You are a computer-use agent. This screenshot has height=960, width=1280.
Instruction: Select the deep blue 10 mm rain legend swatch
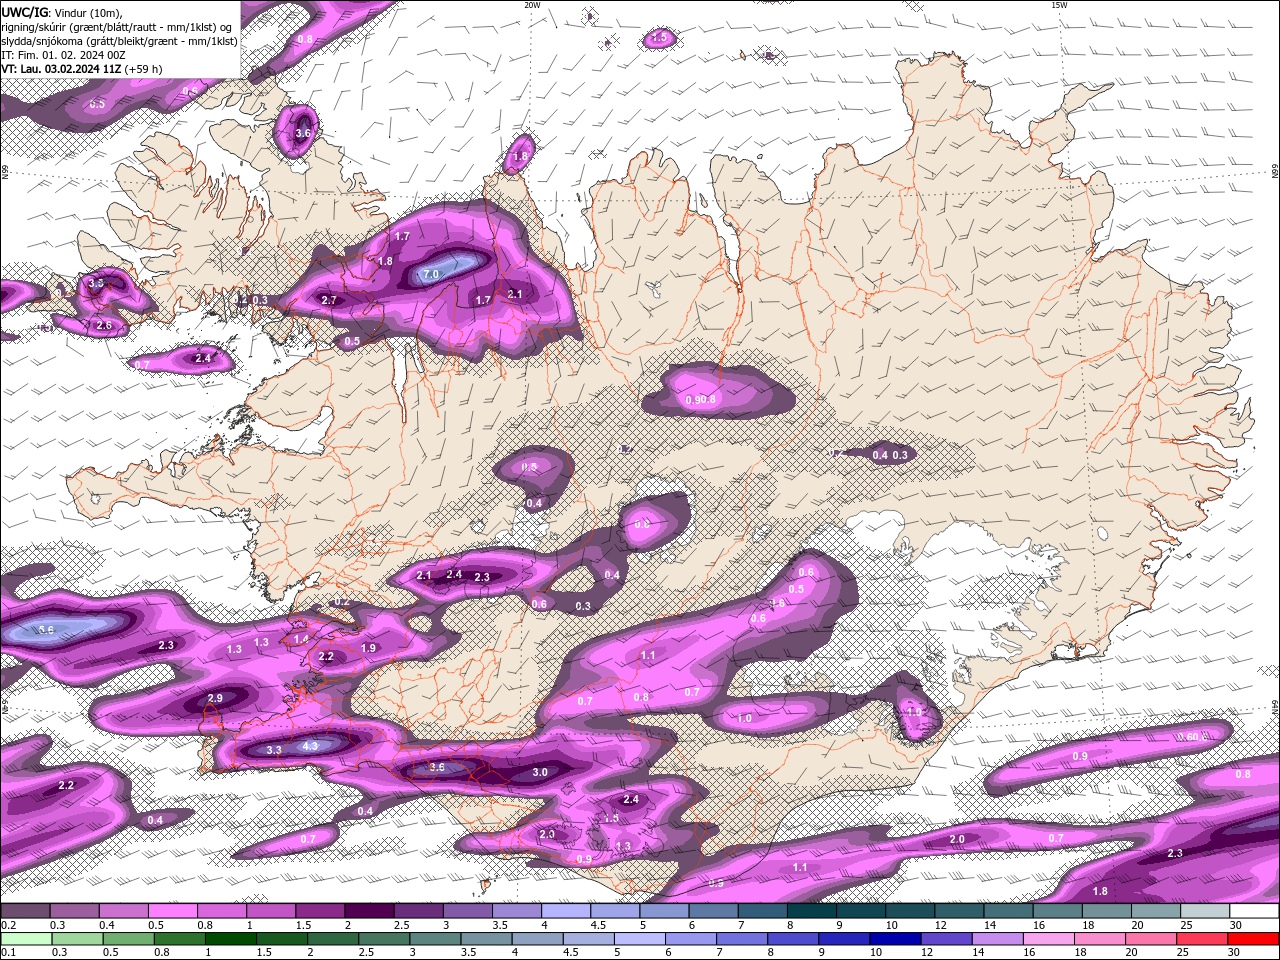[894, 939]
